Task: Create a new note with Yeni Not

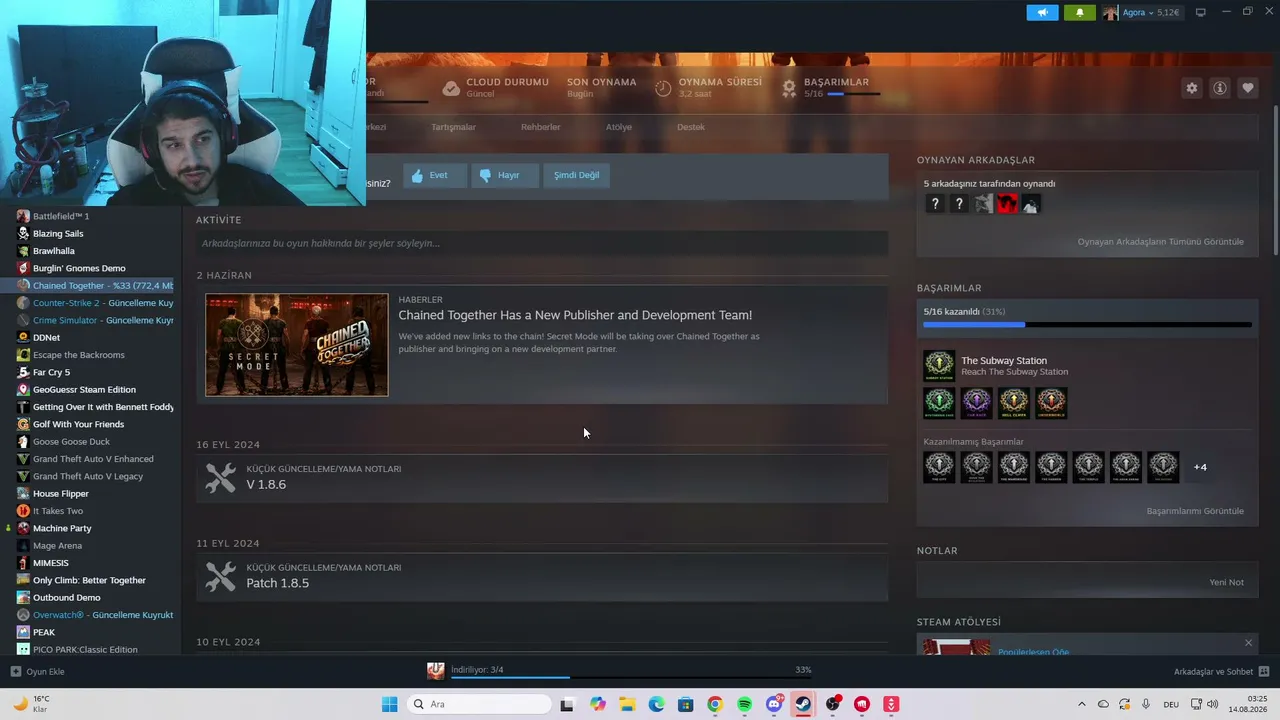Action: [x=1226, y=582]
